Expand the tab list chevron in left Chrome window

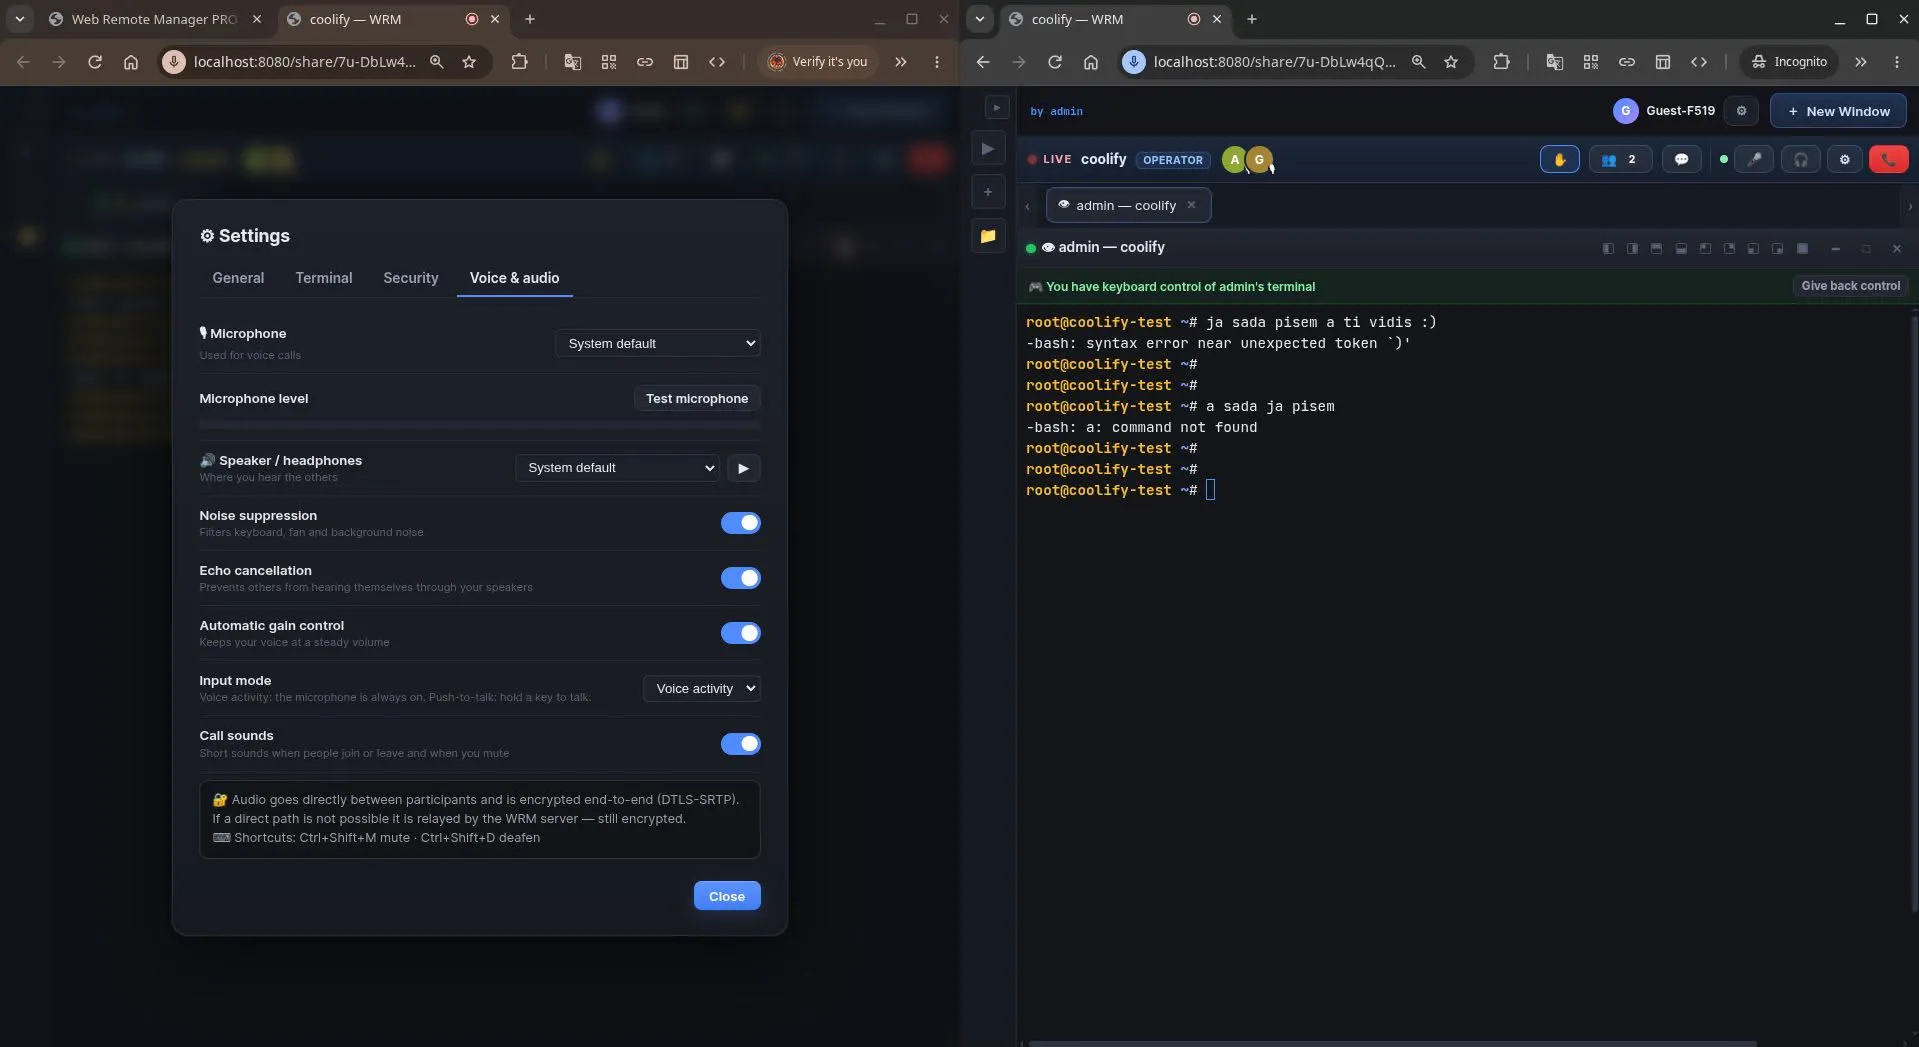(x=19, y=19)
